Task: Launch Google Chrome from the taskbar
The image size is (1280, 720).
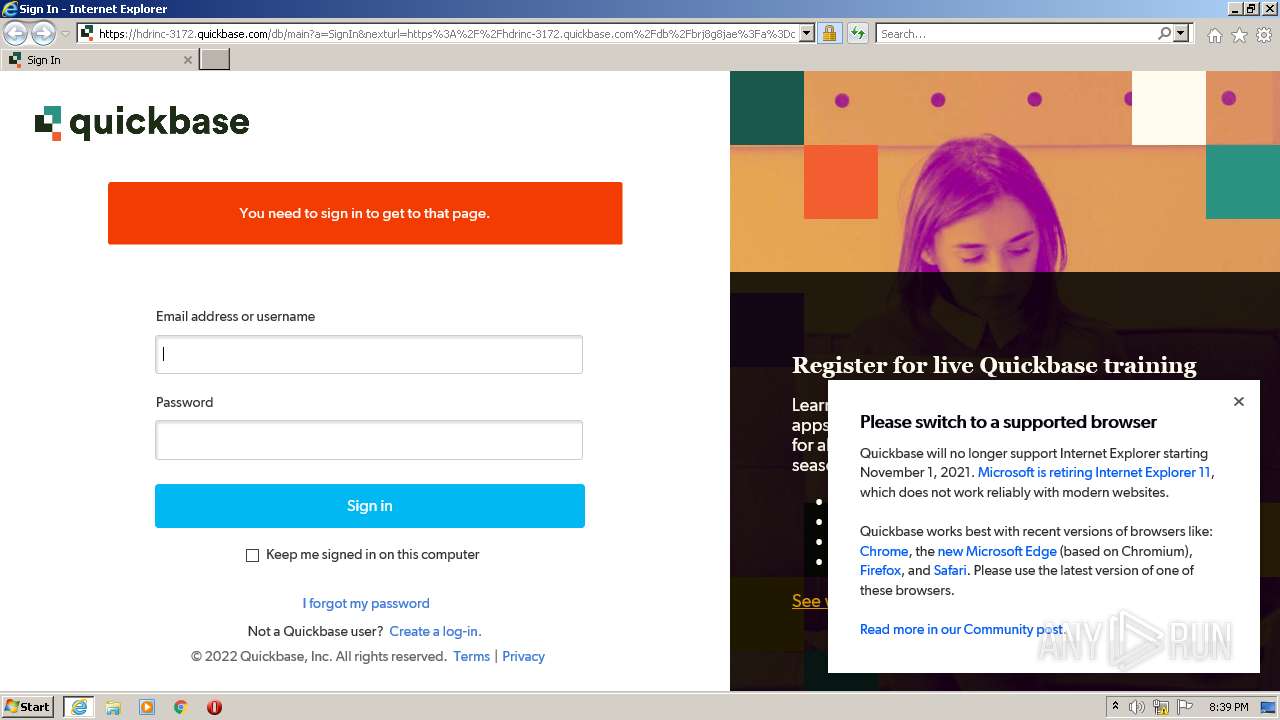Action: click(181, 707)
